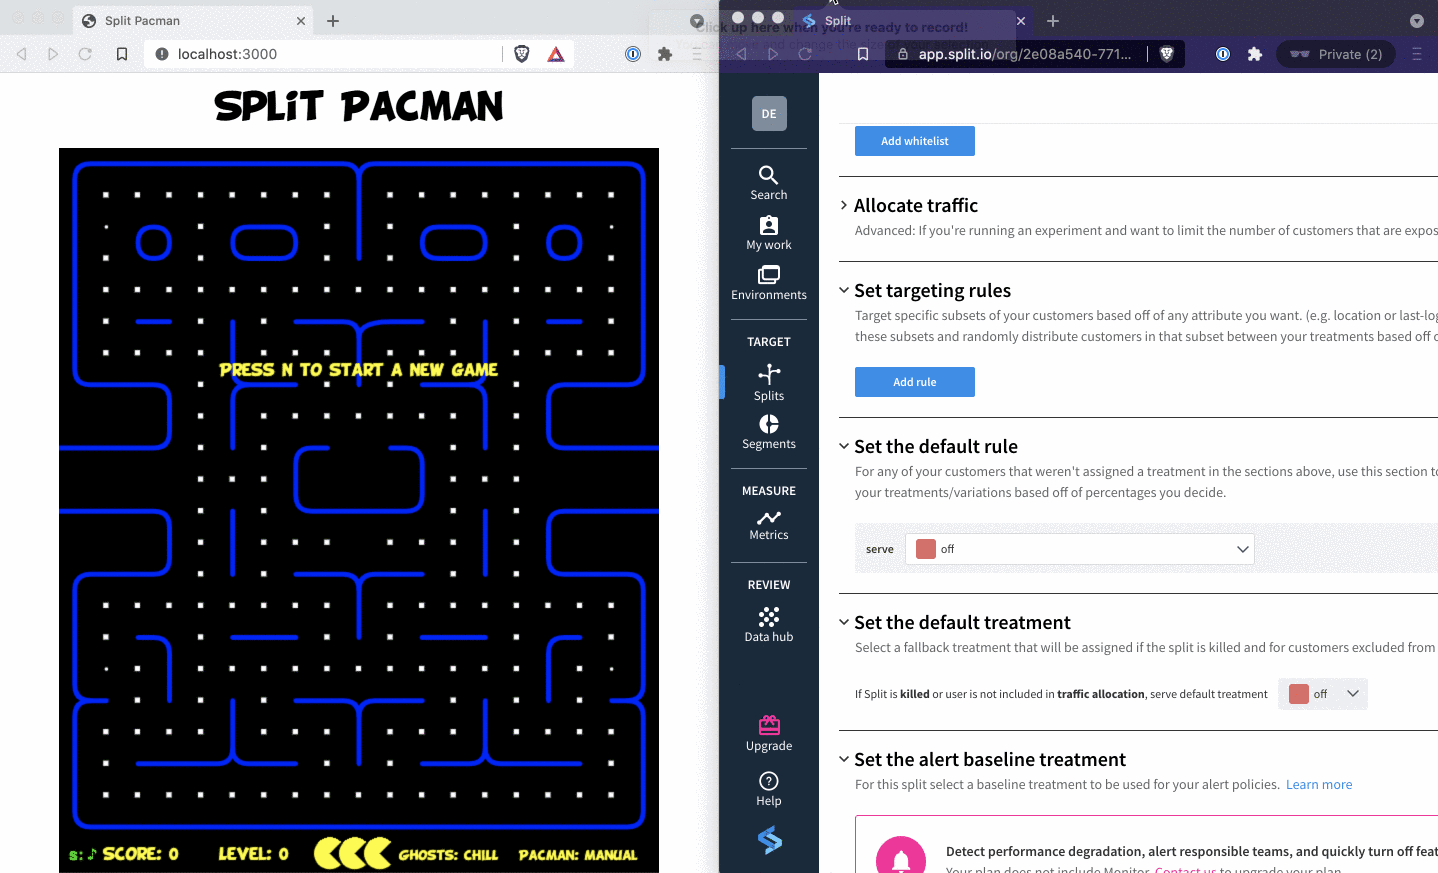Click the Split logo at sidebar bottom
1438x873 pixels.
[x=769, y=840]
